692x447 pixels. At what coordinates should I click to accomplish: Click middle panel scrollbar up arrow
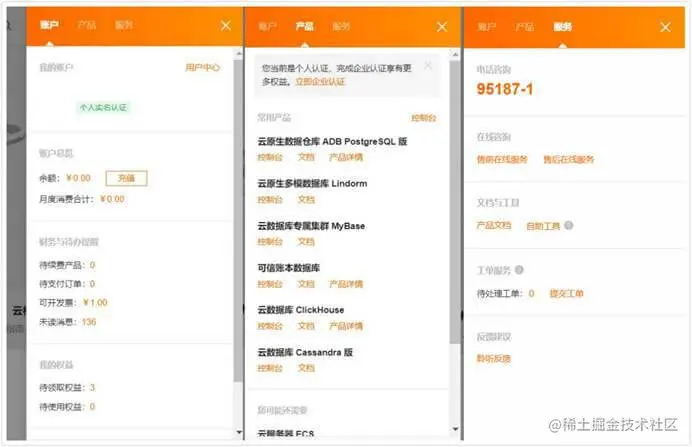click(455, 54)
